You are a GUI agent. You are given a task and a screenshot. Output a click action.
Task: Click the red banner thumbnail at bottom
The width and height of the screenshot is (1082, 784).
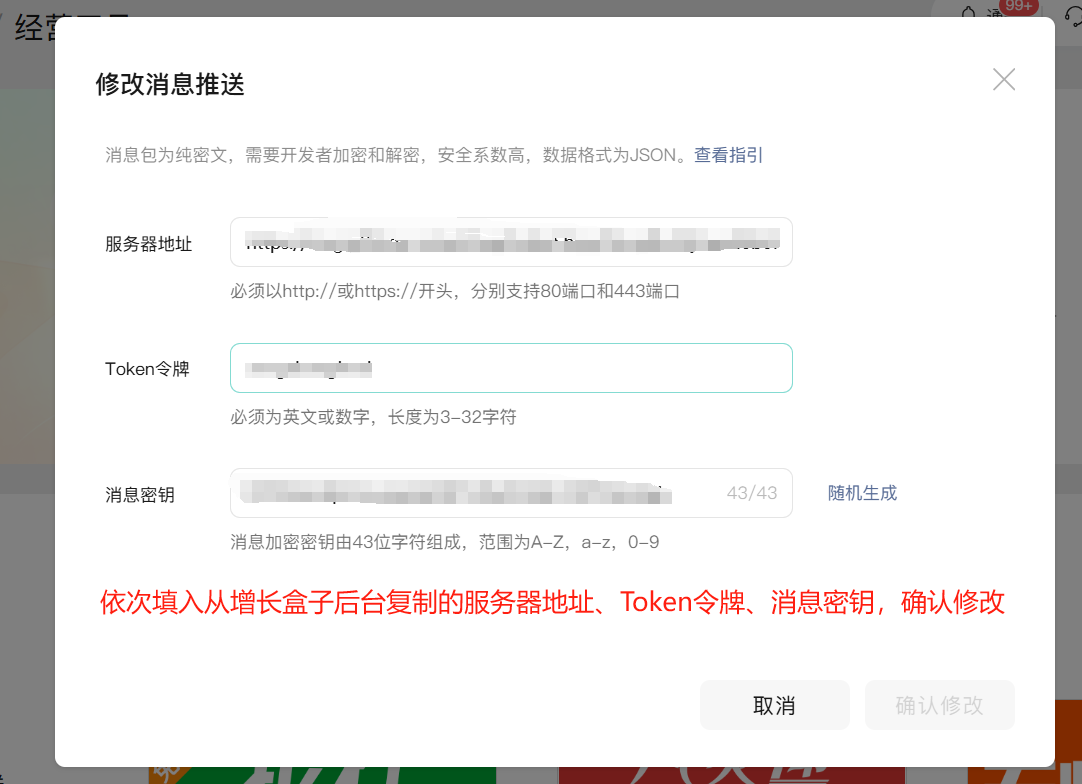[730, 774]
